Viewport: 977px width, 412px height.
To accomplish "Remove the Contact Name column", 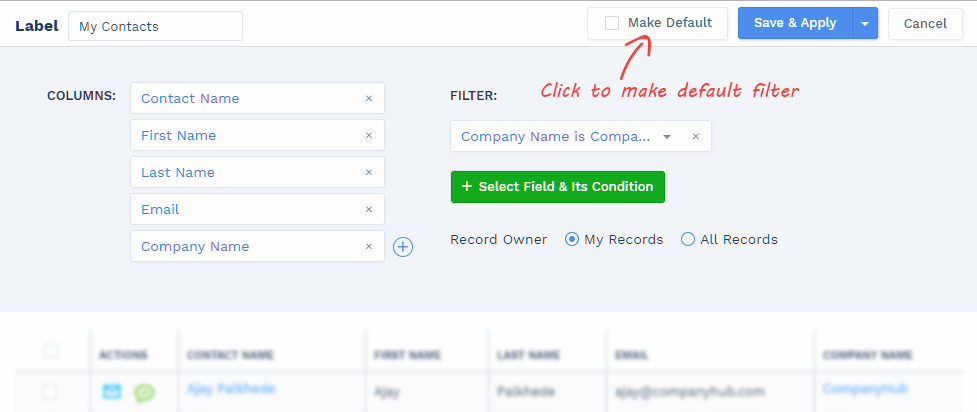I will coord(369,98).
